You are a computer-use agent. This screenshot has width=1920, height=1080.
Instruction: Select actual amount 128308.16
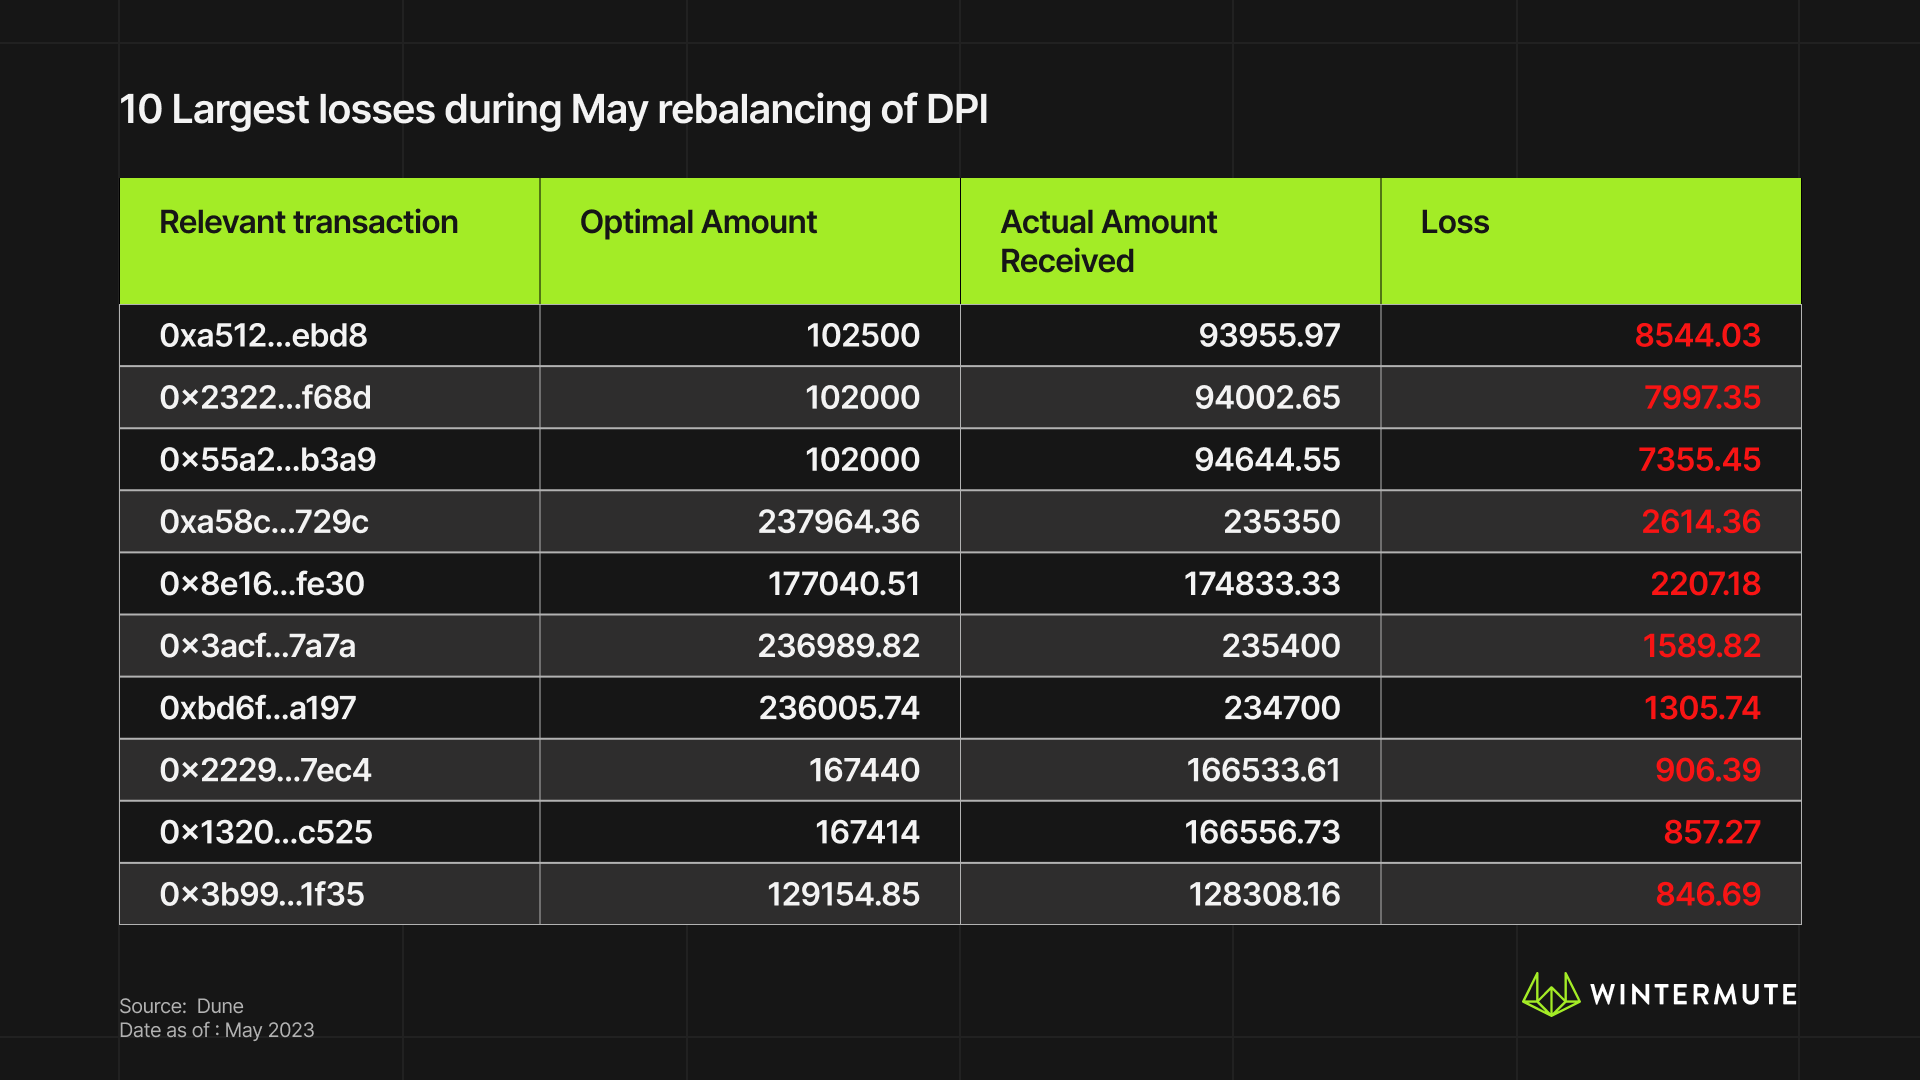click(1264, 893)
